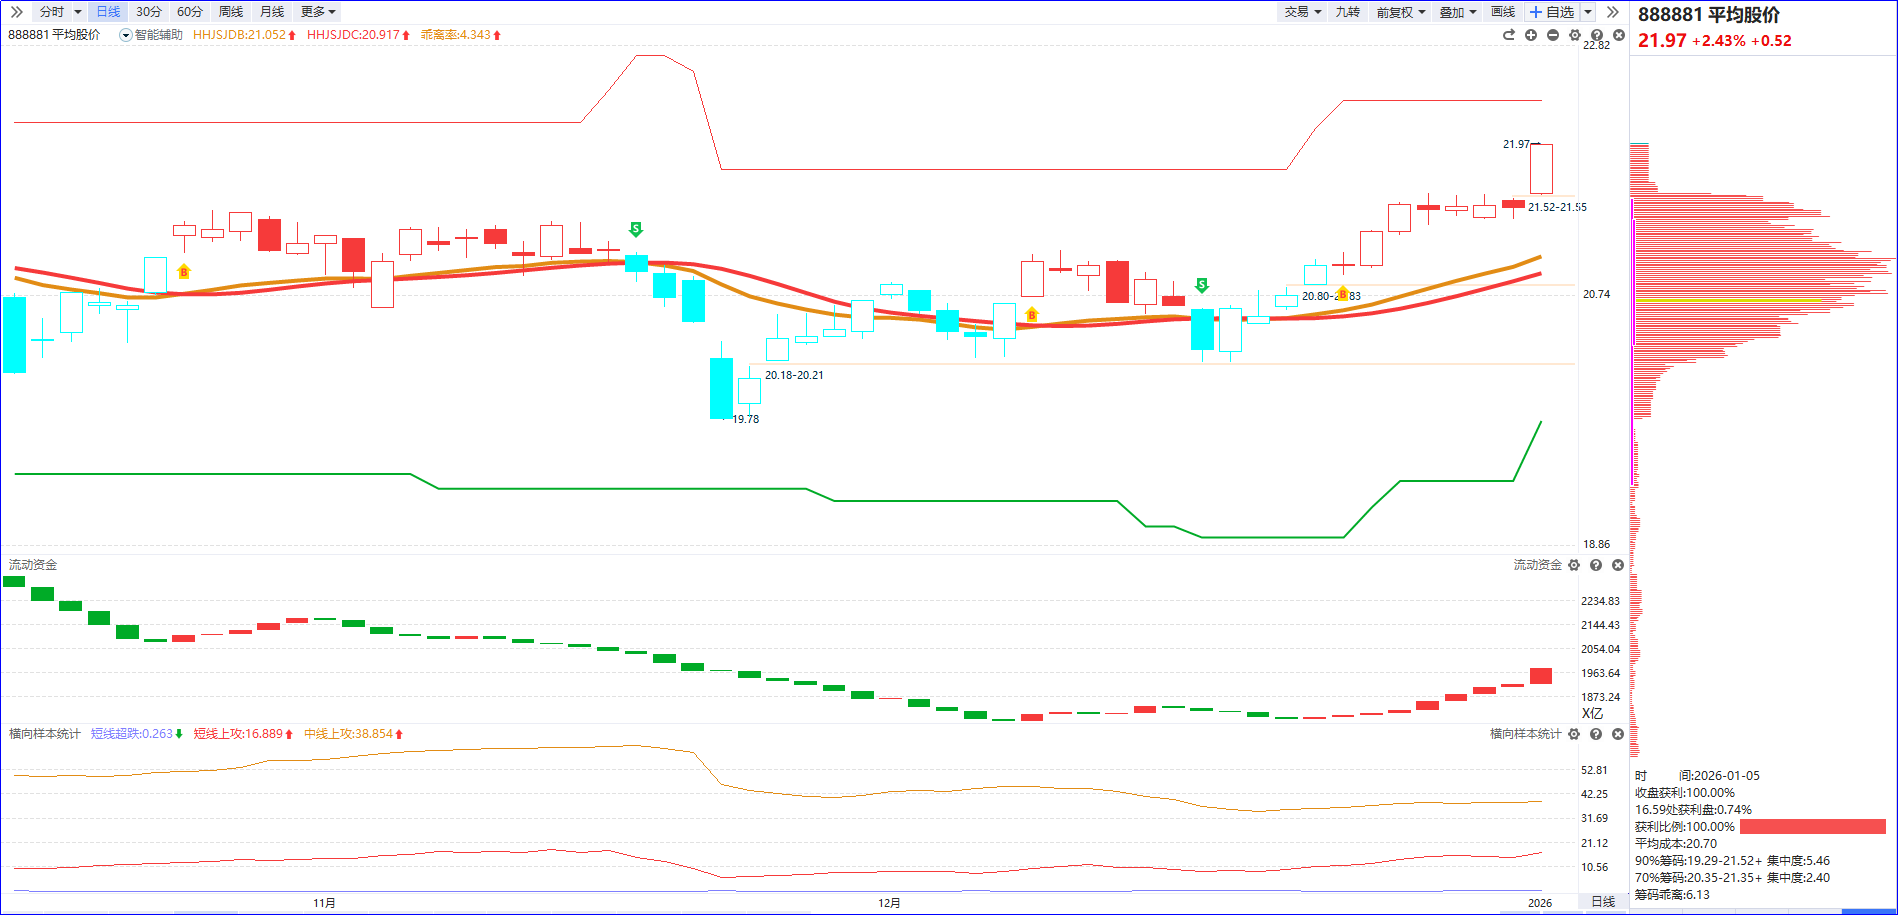Switch to the 60分 period tab
Image resolution: width=1898 pixels, height=915 pixels.
coord(190,12)
